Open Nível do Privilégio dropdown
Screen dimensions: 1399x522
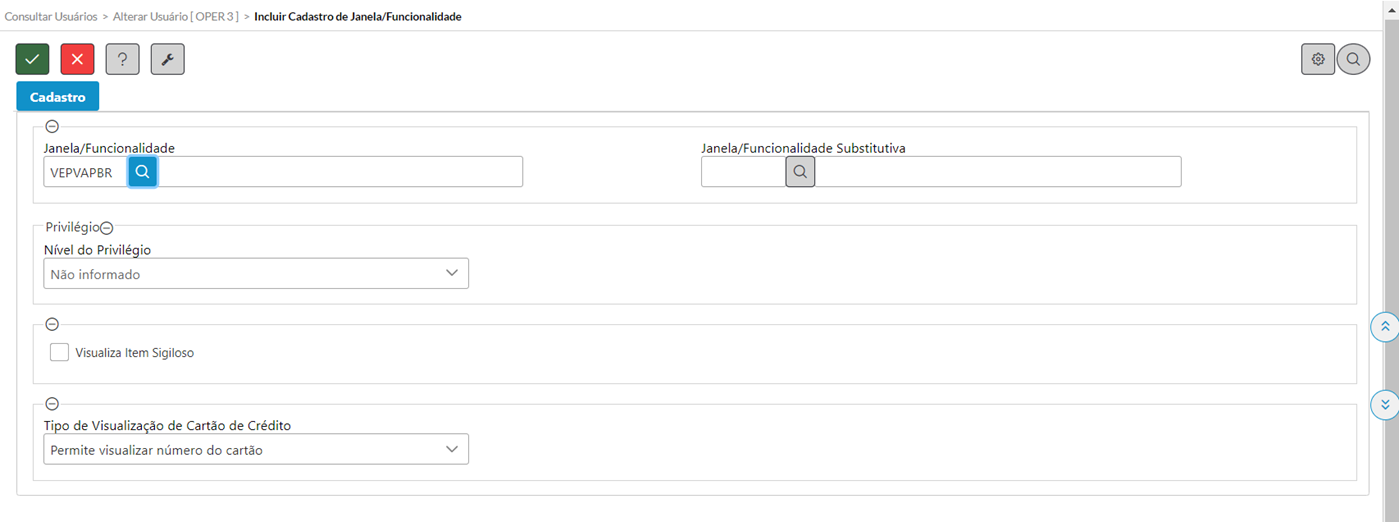pyautogui.click(x=256, y=273)
